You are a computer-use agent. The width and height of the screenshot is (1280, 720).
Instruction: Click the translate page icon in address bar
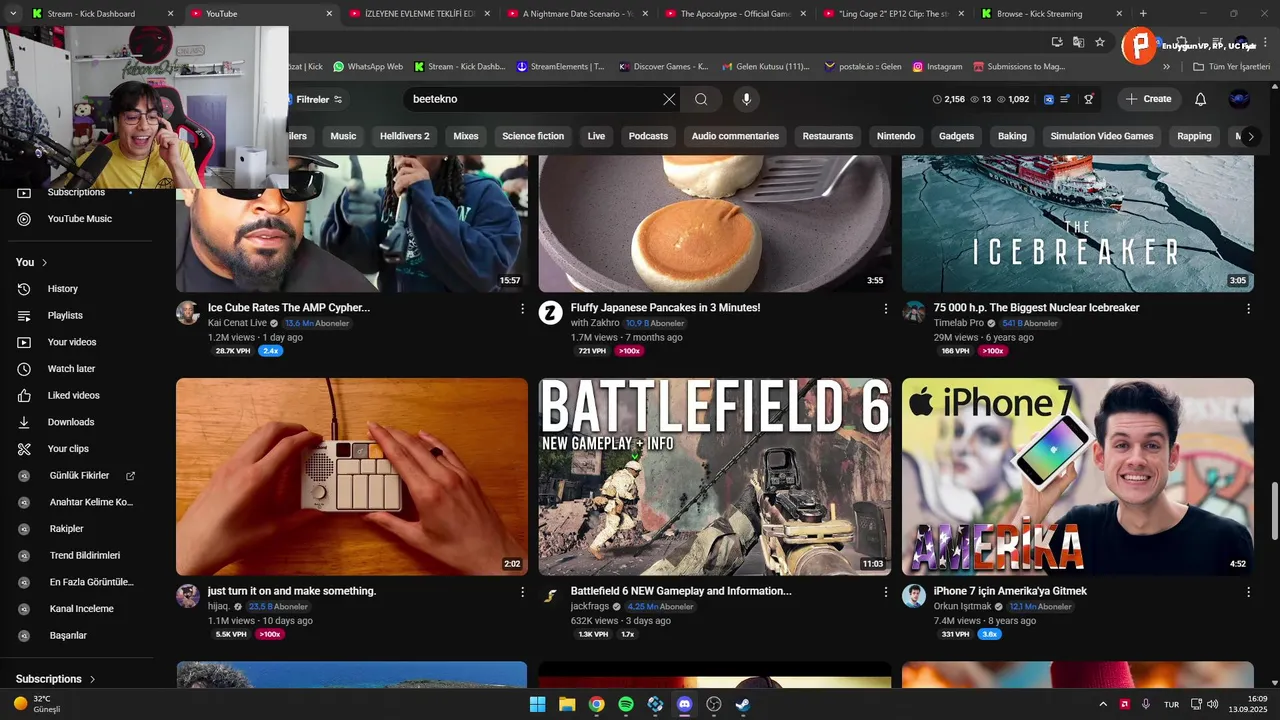(1078, 42)
